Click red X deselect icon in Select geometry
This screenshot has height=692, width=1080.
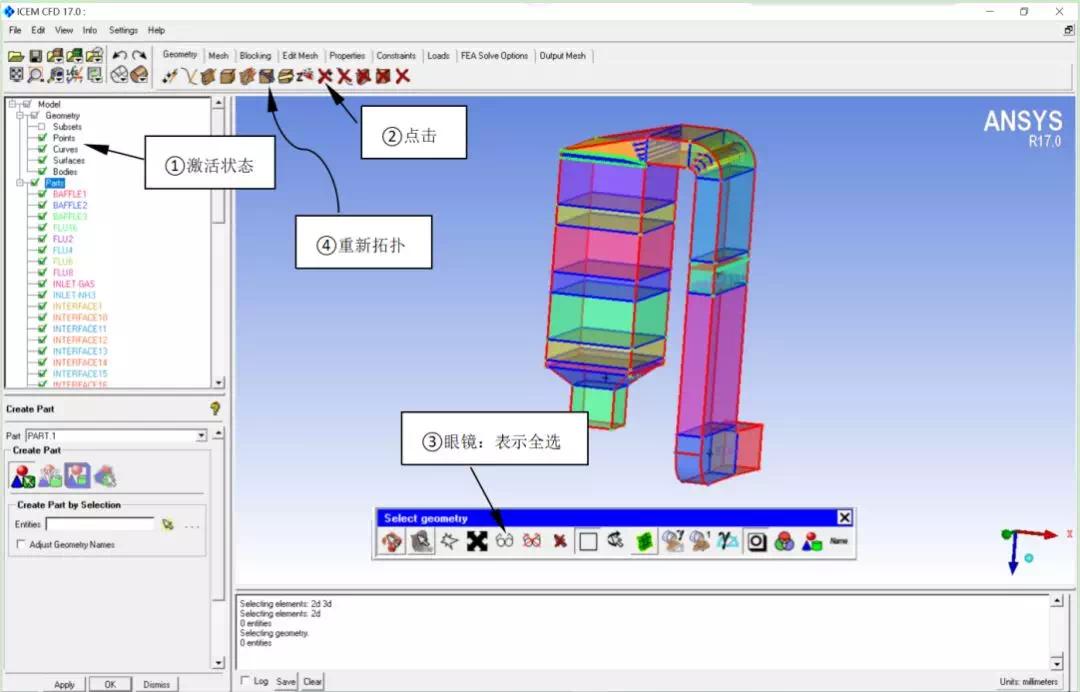coord(560,541)
